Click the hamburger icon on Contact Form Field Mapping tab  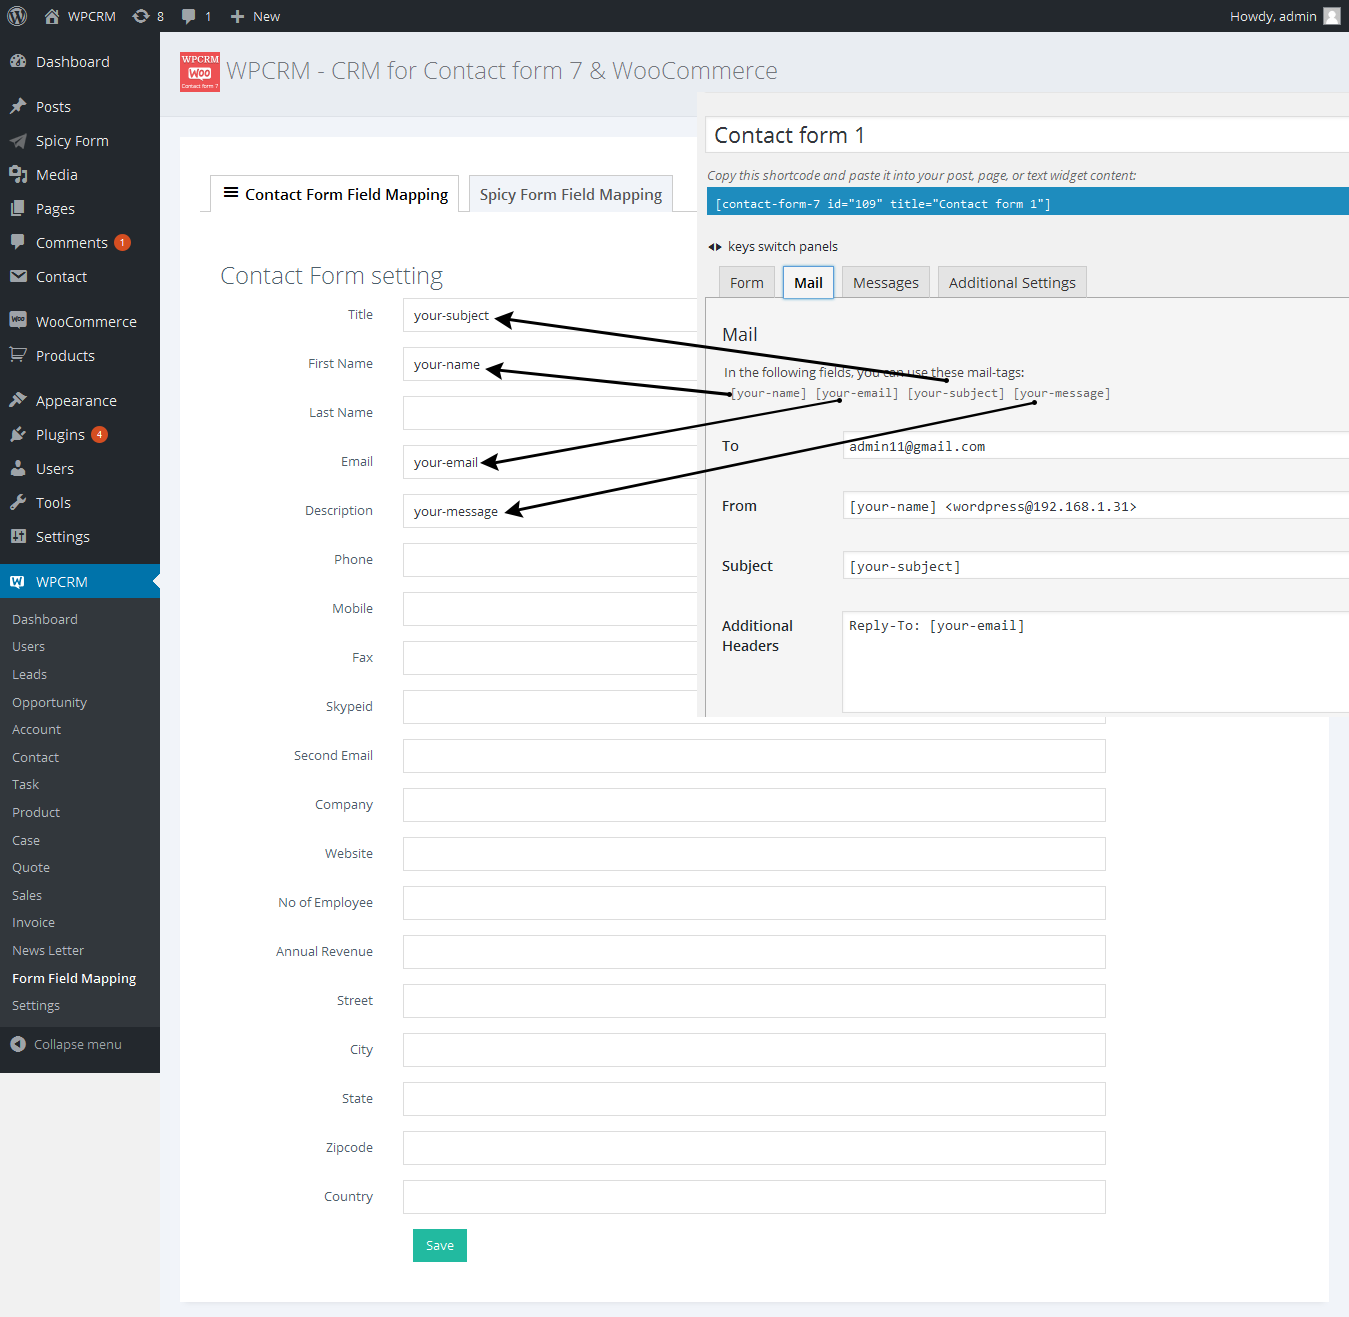tap(231, 193)
